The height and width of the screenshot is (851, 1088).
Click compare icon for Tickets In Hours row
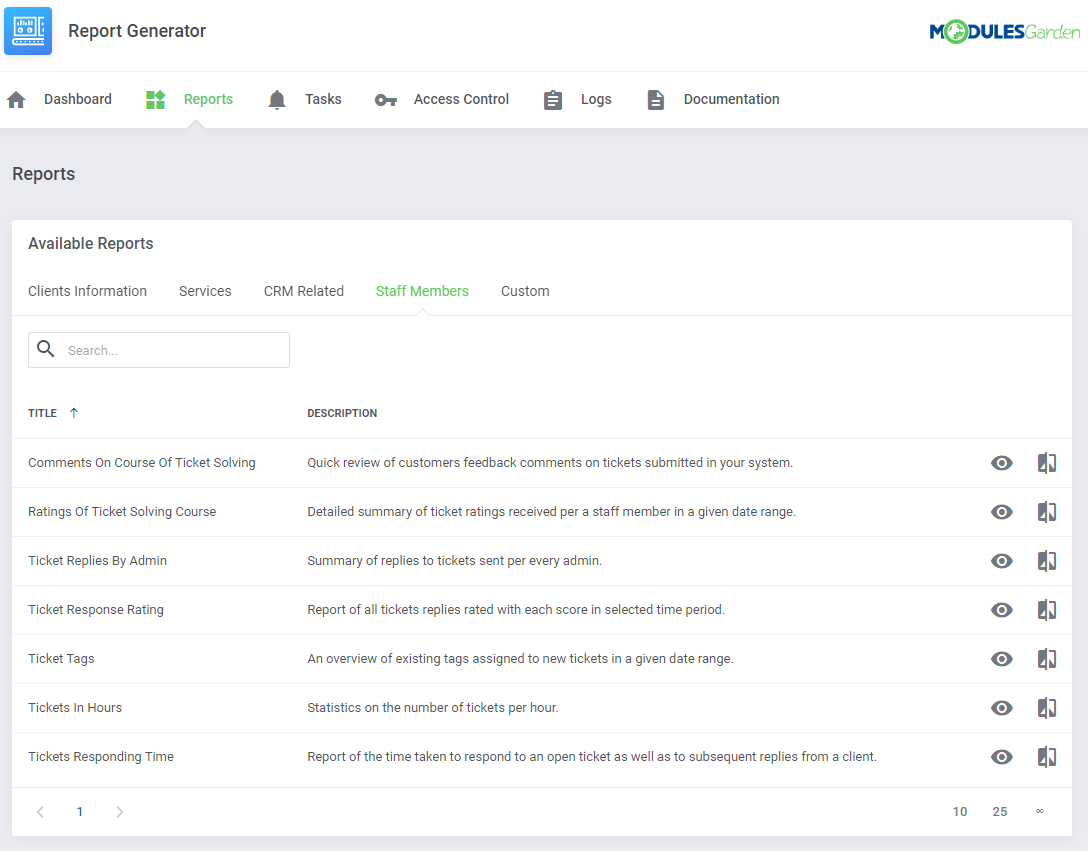click(x=1046, y=708)
